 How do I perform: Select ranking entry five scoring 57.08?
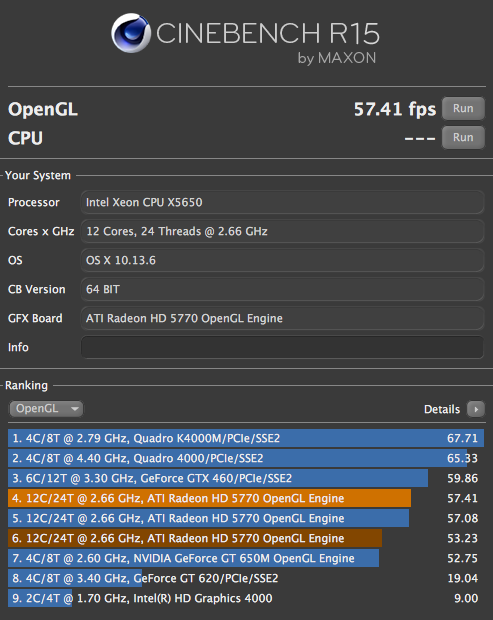click(246, 518)
